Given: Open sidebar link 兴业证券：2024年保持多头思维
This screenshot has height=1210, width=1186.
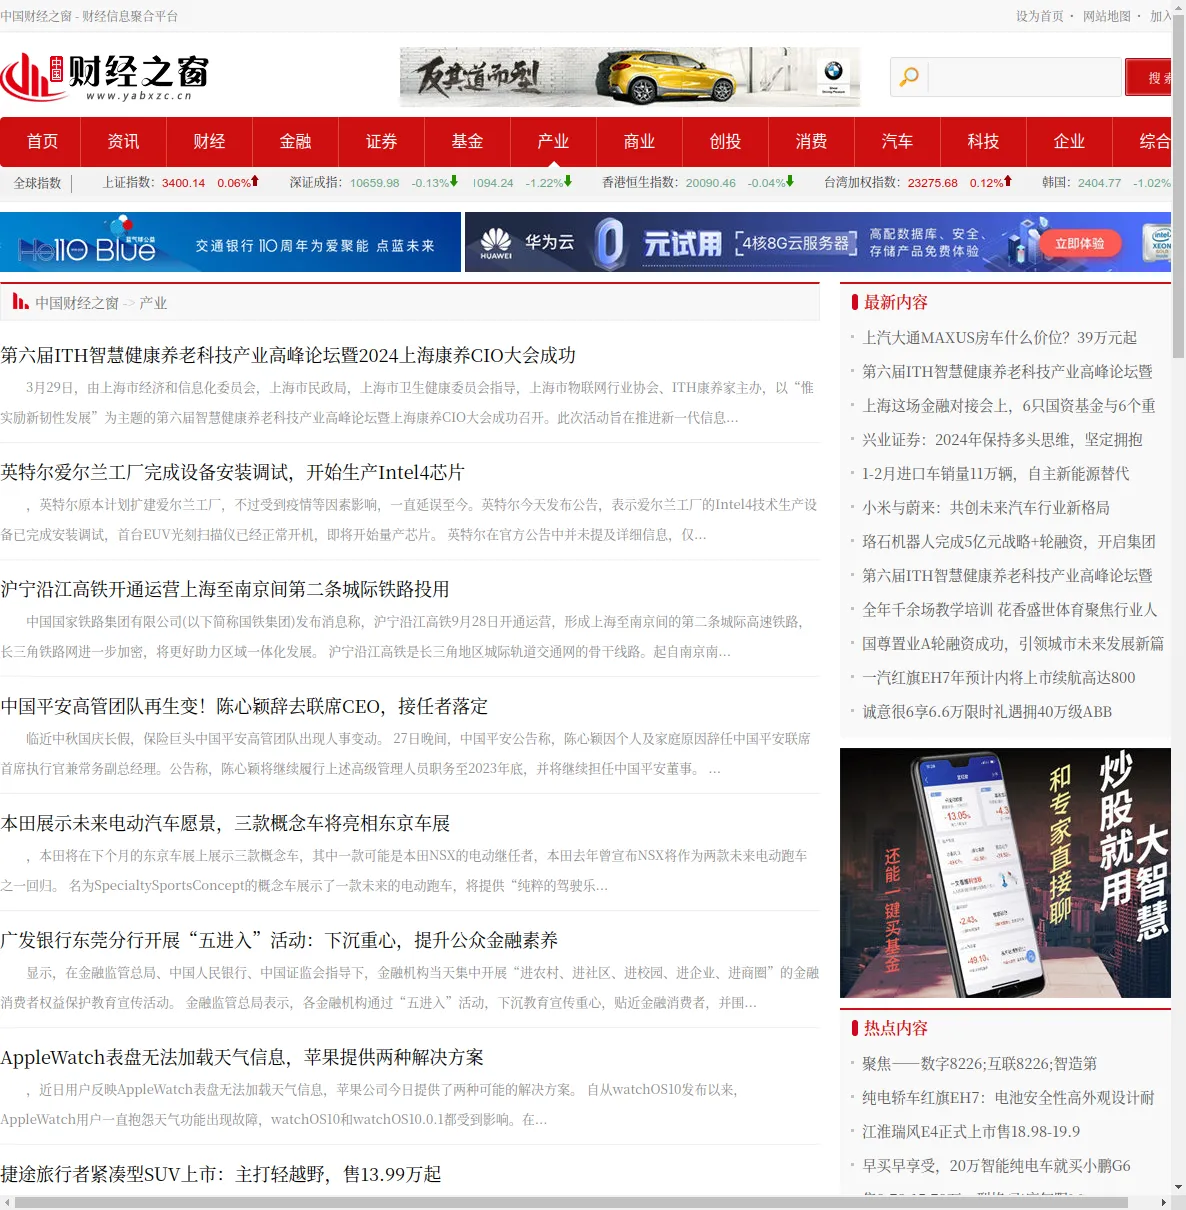Looking at the screenshot, I should coord(1002,440).
